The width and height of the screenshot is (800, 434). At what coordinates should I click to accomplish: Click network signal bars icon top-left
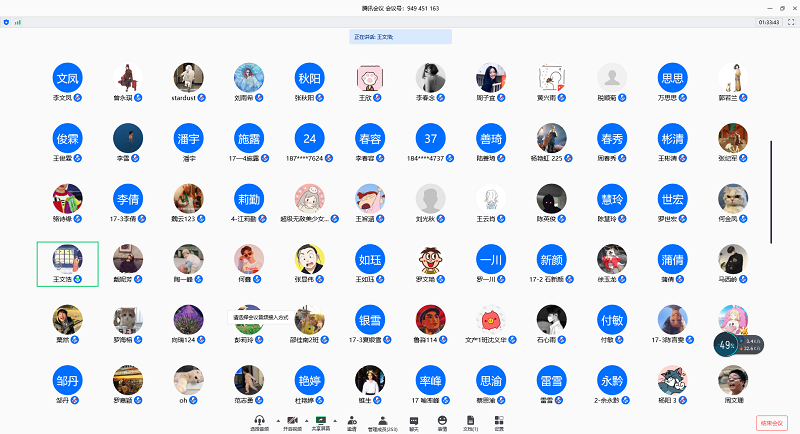pyautogui.click(x=17, y=21)
